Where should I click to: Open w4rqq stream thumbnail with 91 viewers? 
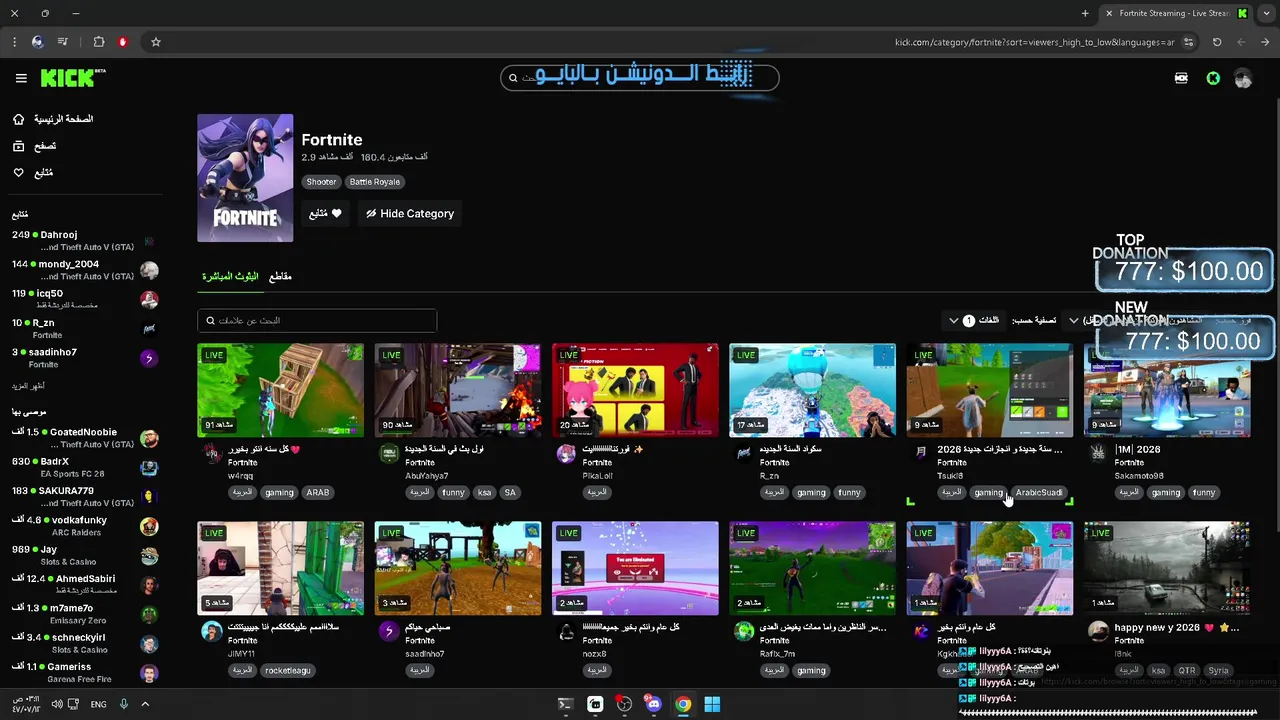(x=280, y=390)
